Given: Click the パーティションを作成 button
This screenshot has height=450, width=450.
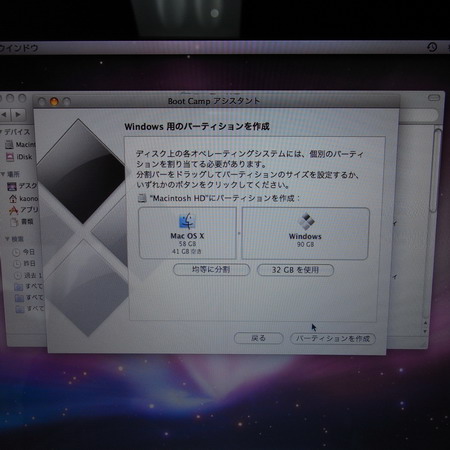Looking at the screenshot, I should tap(333, 339).
